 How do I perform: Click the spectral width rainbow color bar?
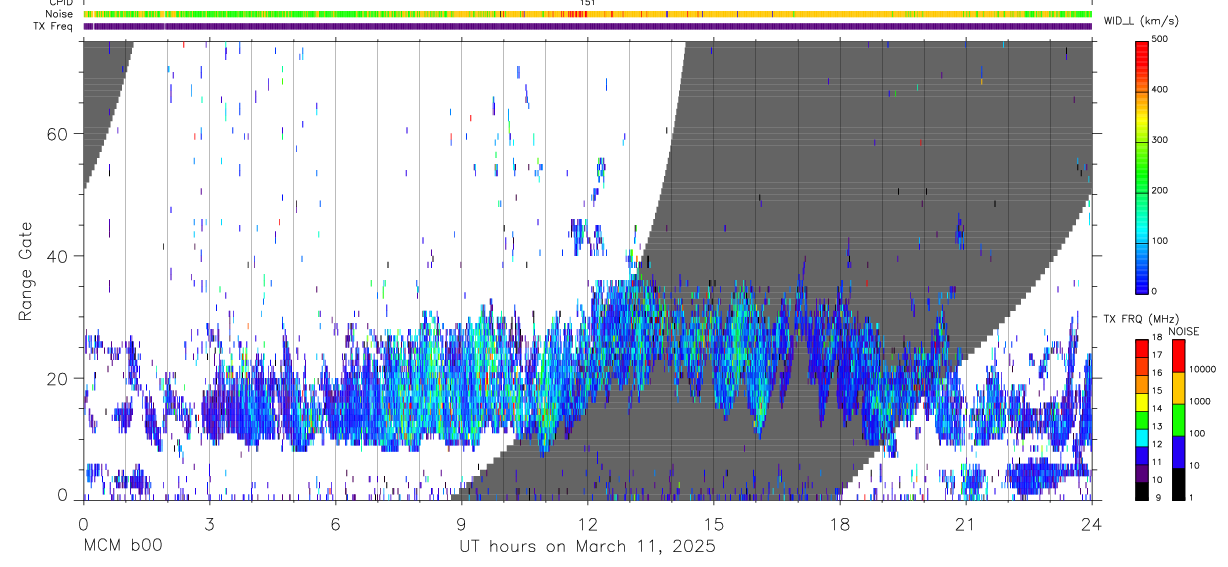[1142, 166]
